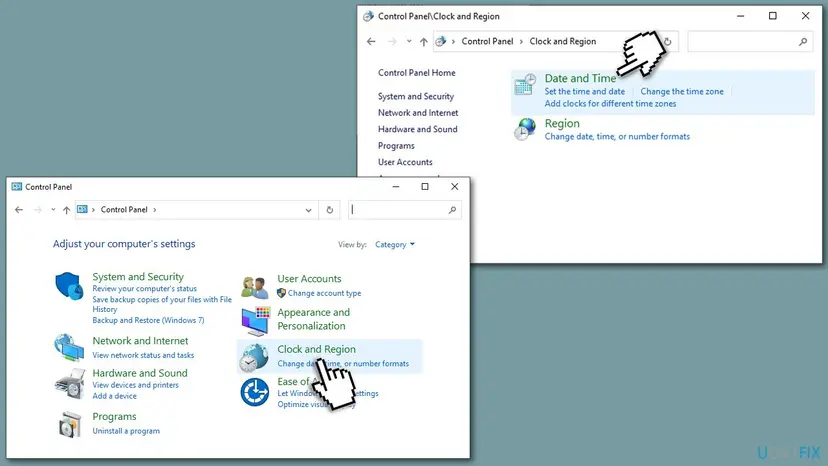Open Date and Time heading link

point(580,78)
